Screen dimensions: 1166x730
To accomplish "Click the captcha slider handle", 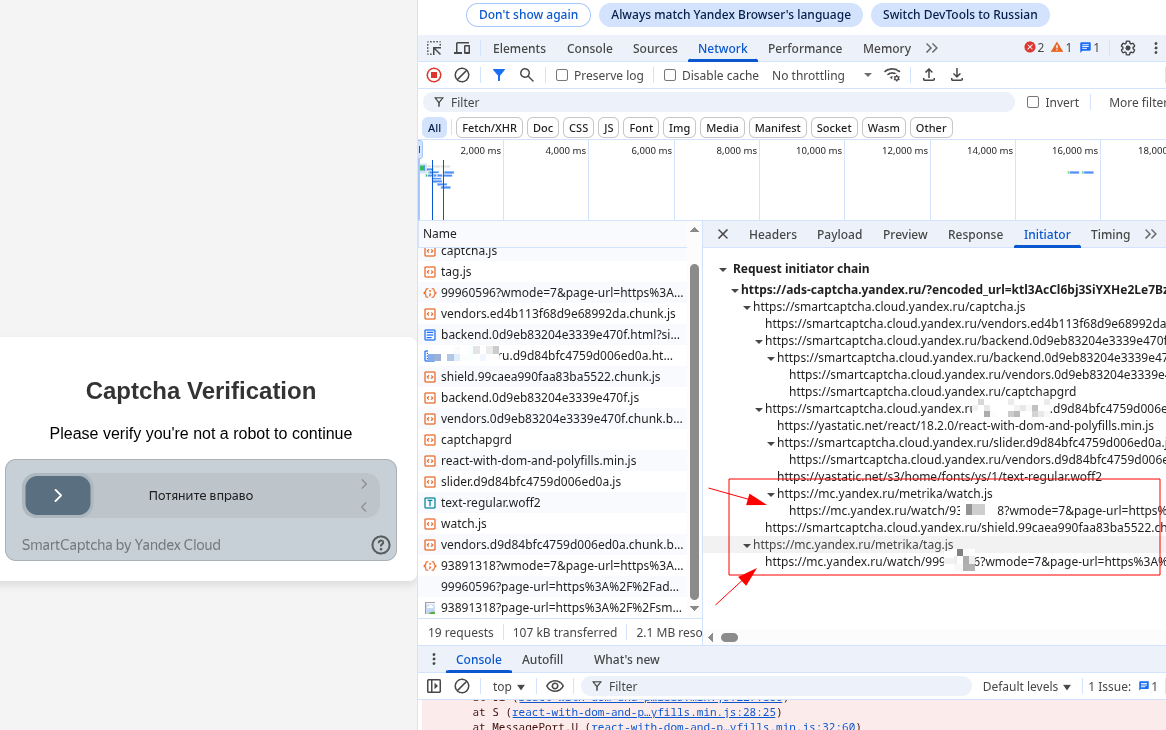I will tap(58, 495).
